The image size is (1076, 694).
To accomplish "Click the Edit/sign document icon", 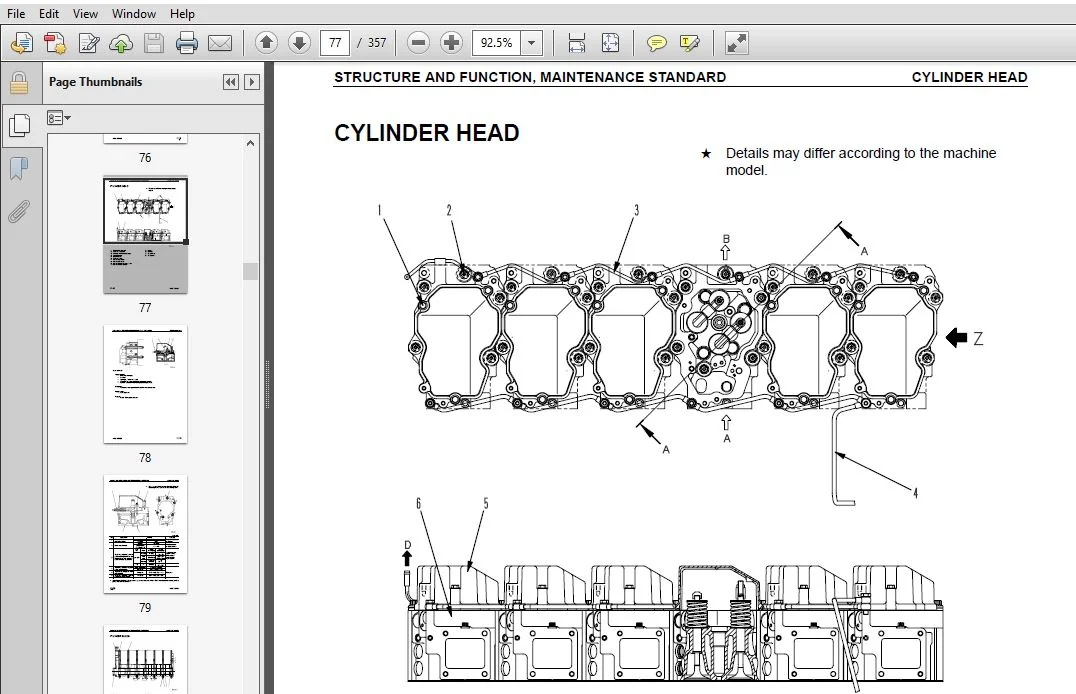I will coord(89,43).
